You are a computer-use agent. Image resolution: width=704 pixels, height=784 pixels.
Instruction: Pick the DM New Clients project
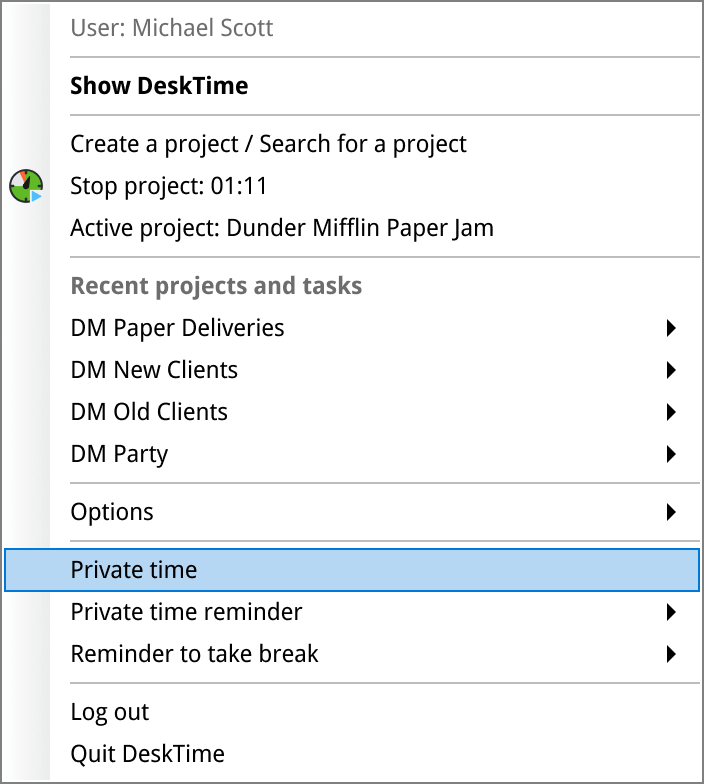click(154, 370)
